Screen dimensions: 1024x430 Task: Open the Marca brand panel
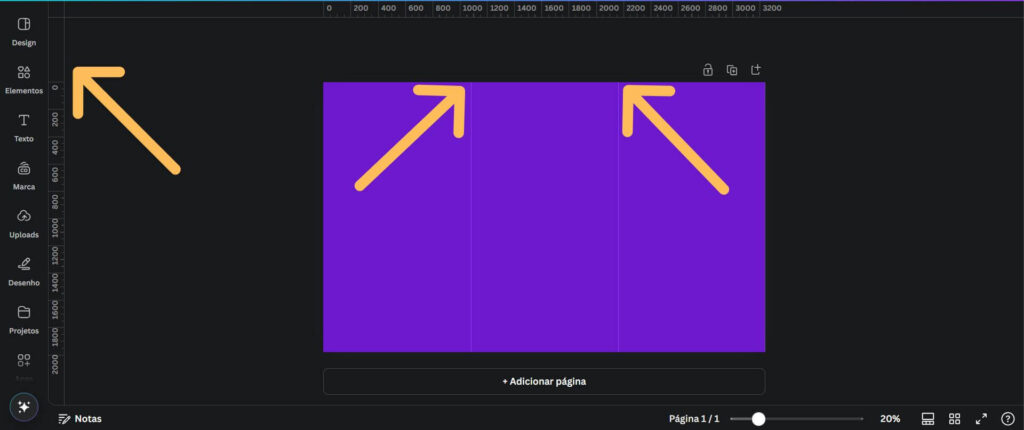(24, 175)
